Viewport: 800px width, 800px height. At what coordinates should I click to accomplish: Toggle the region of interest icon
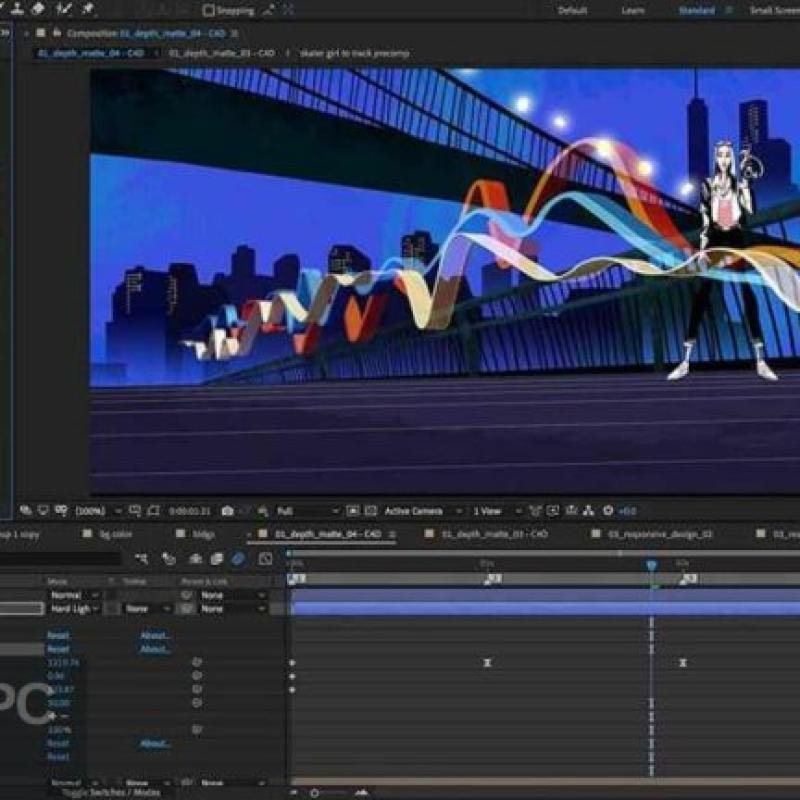pos(153,511)
